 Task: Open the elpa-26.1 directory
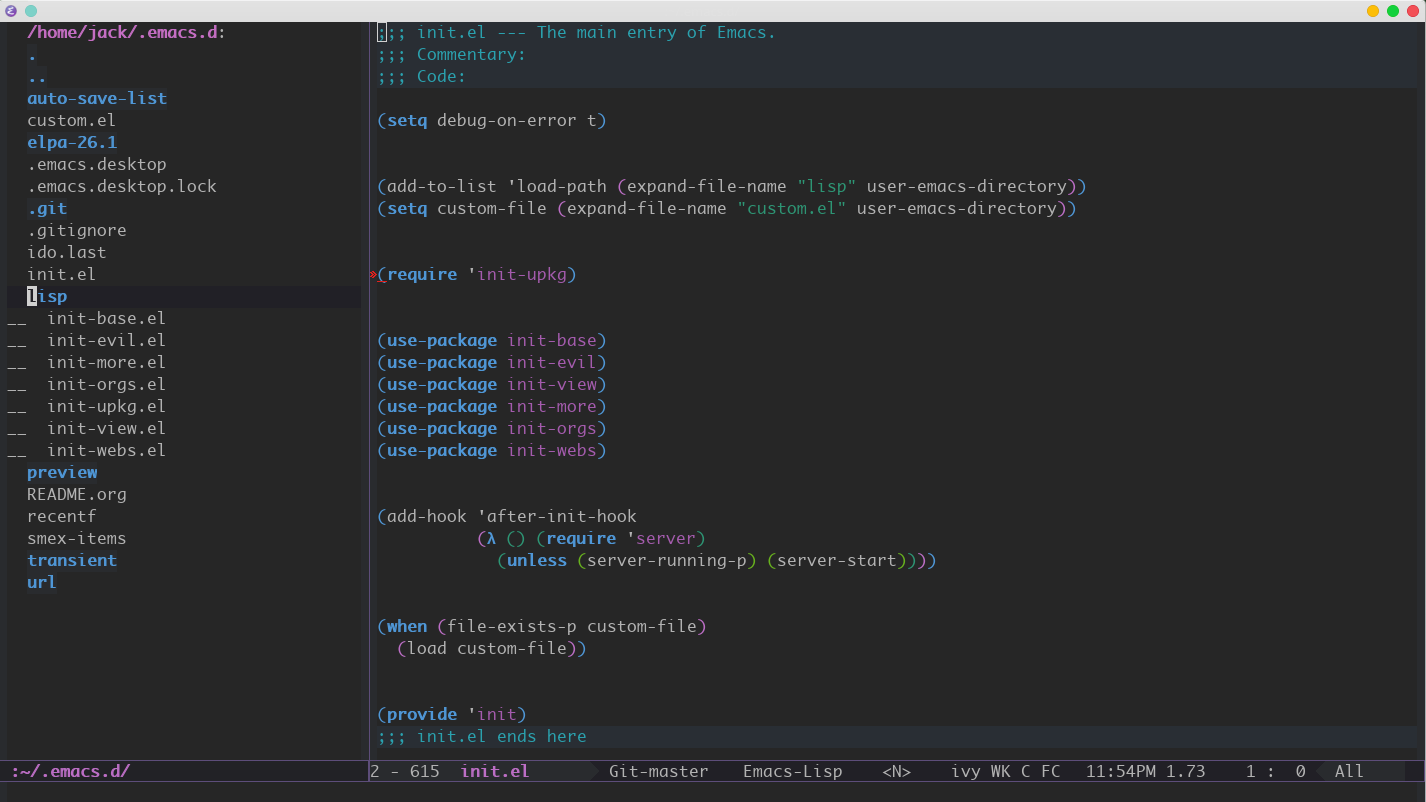[x=72, y=142]
